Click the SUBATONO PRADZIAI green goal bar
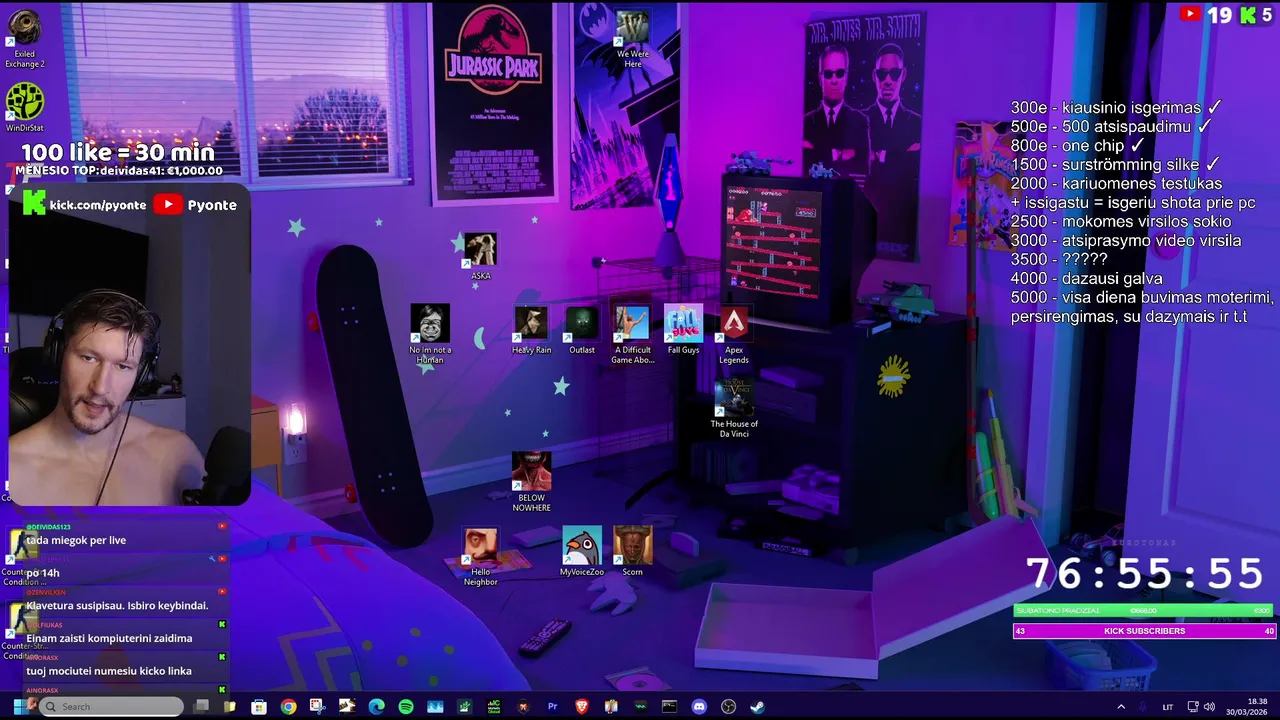 coord(1144,610)
